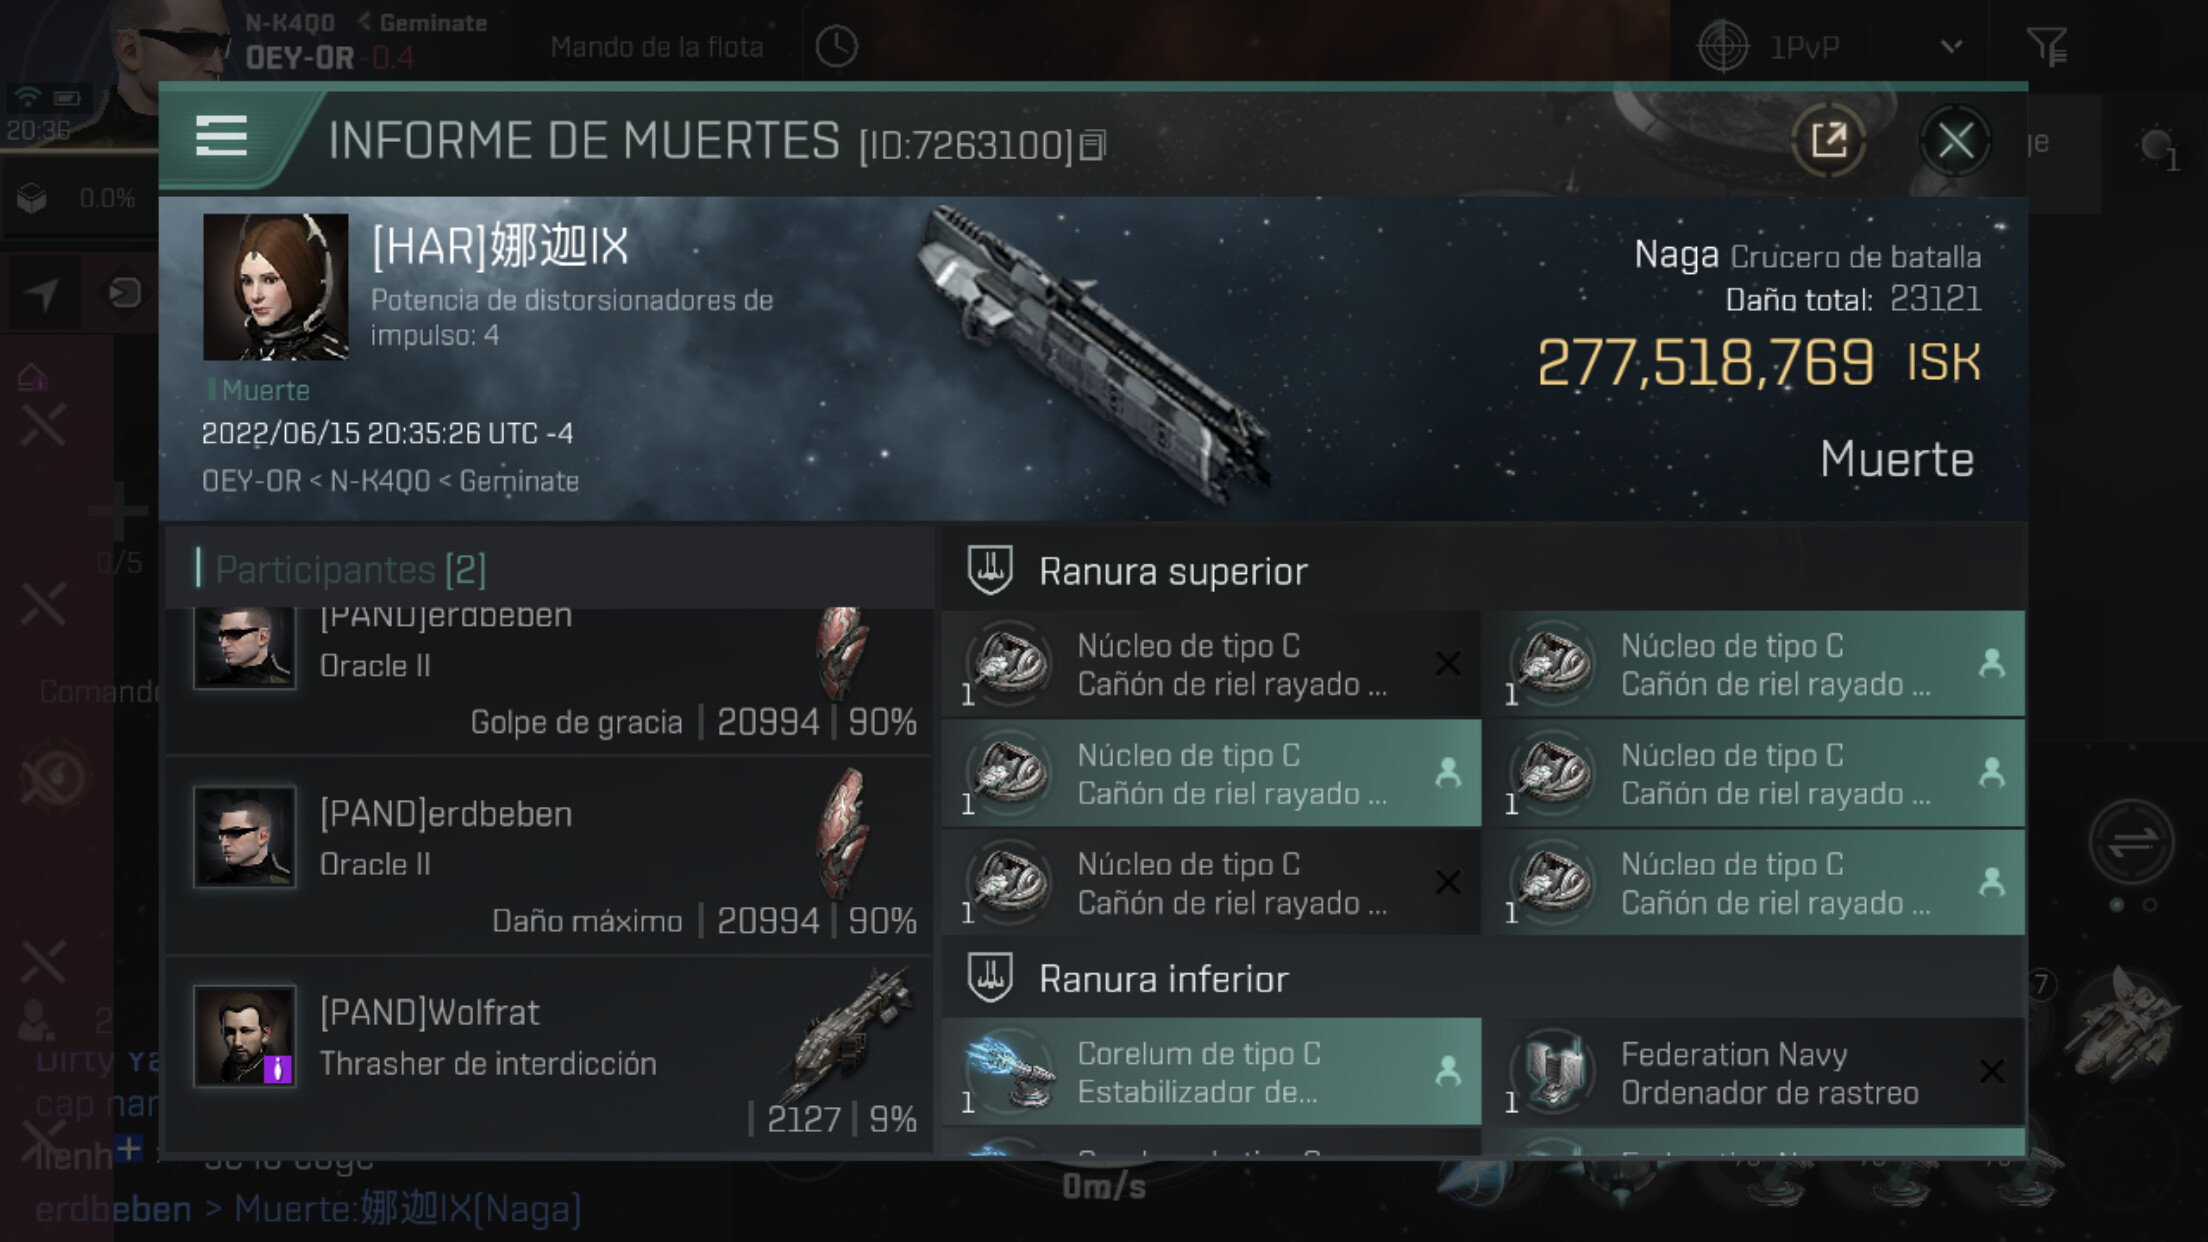Click the Ranura superior section icon
Screen dimensions: 2208x1242
point(990,570)
